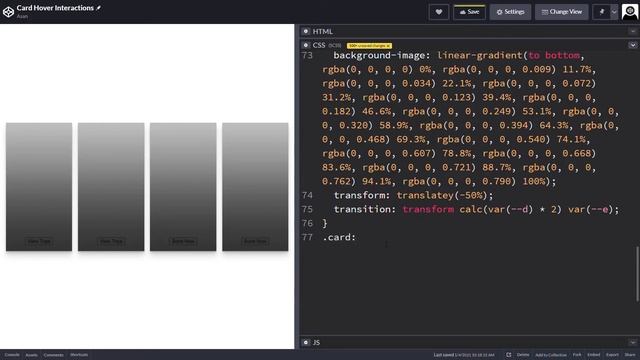Open the Shortcuts panel

point(79,355)
